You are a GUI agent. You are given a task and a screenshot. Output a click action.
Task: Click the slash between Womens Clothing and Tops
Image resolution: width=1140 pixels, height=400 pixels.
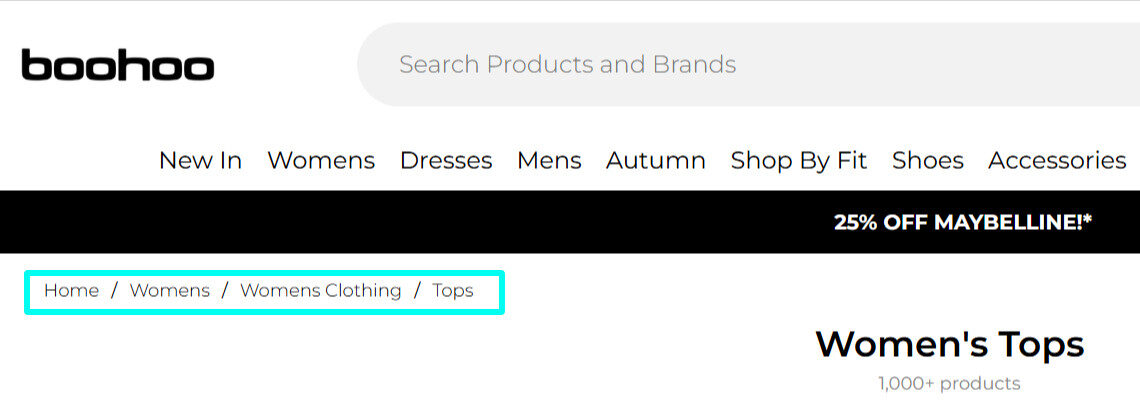tap(417, 291)
